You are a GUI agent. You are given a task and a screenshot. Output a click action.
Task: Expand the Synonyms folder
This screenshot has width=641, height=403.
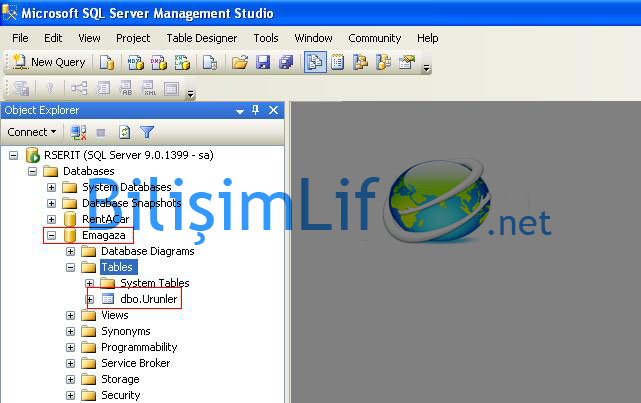pyautogui.click(x=70, y=331)
